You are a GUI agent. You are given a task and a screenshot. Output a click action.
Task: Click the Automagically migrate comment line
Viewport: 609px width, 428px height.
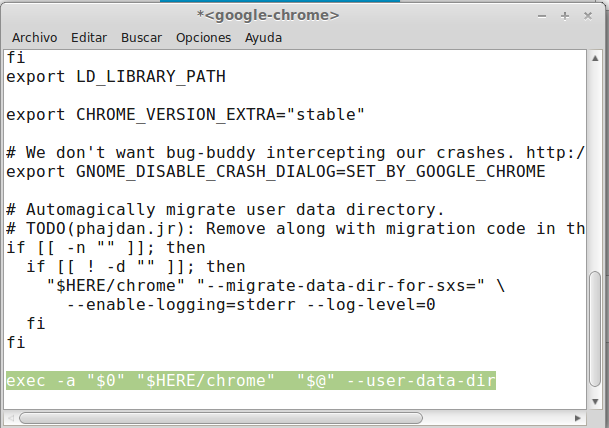tap(225, 210)
